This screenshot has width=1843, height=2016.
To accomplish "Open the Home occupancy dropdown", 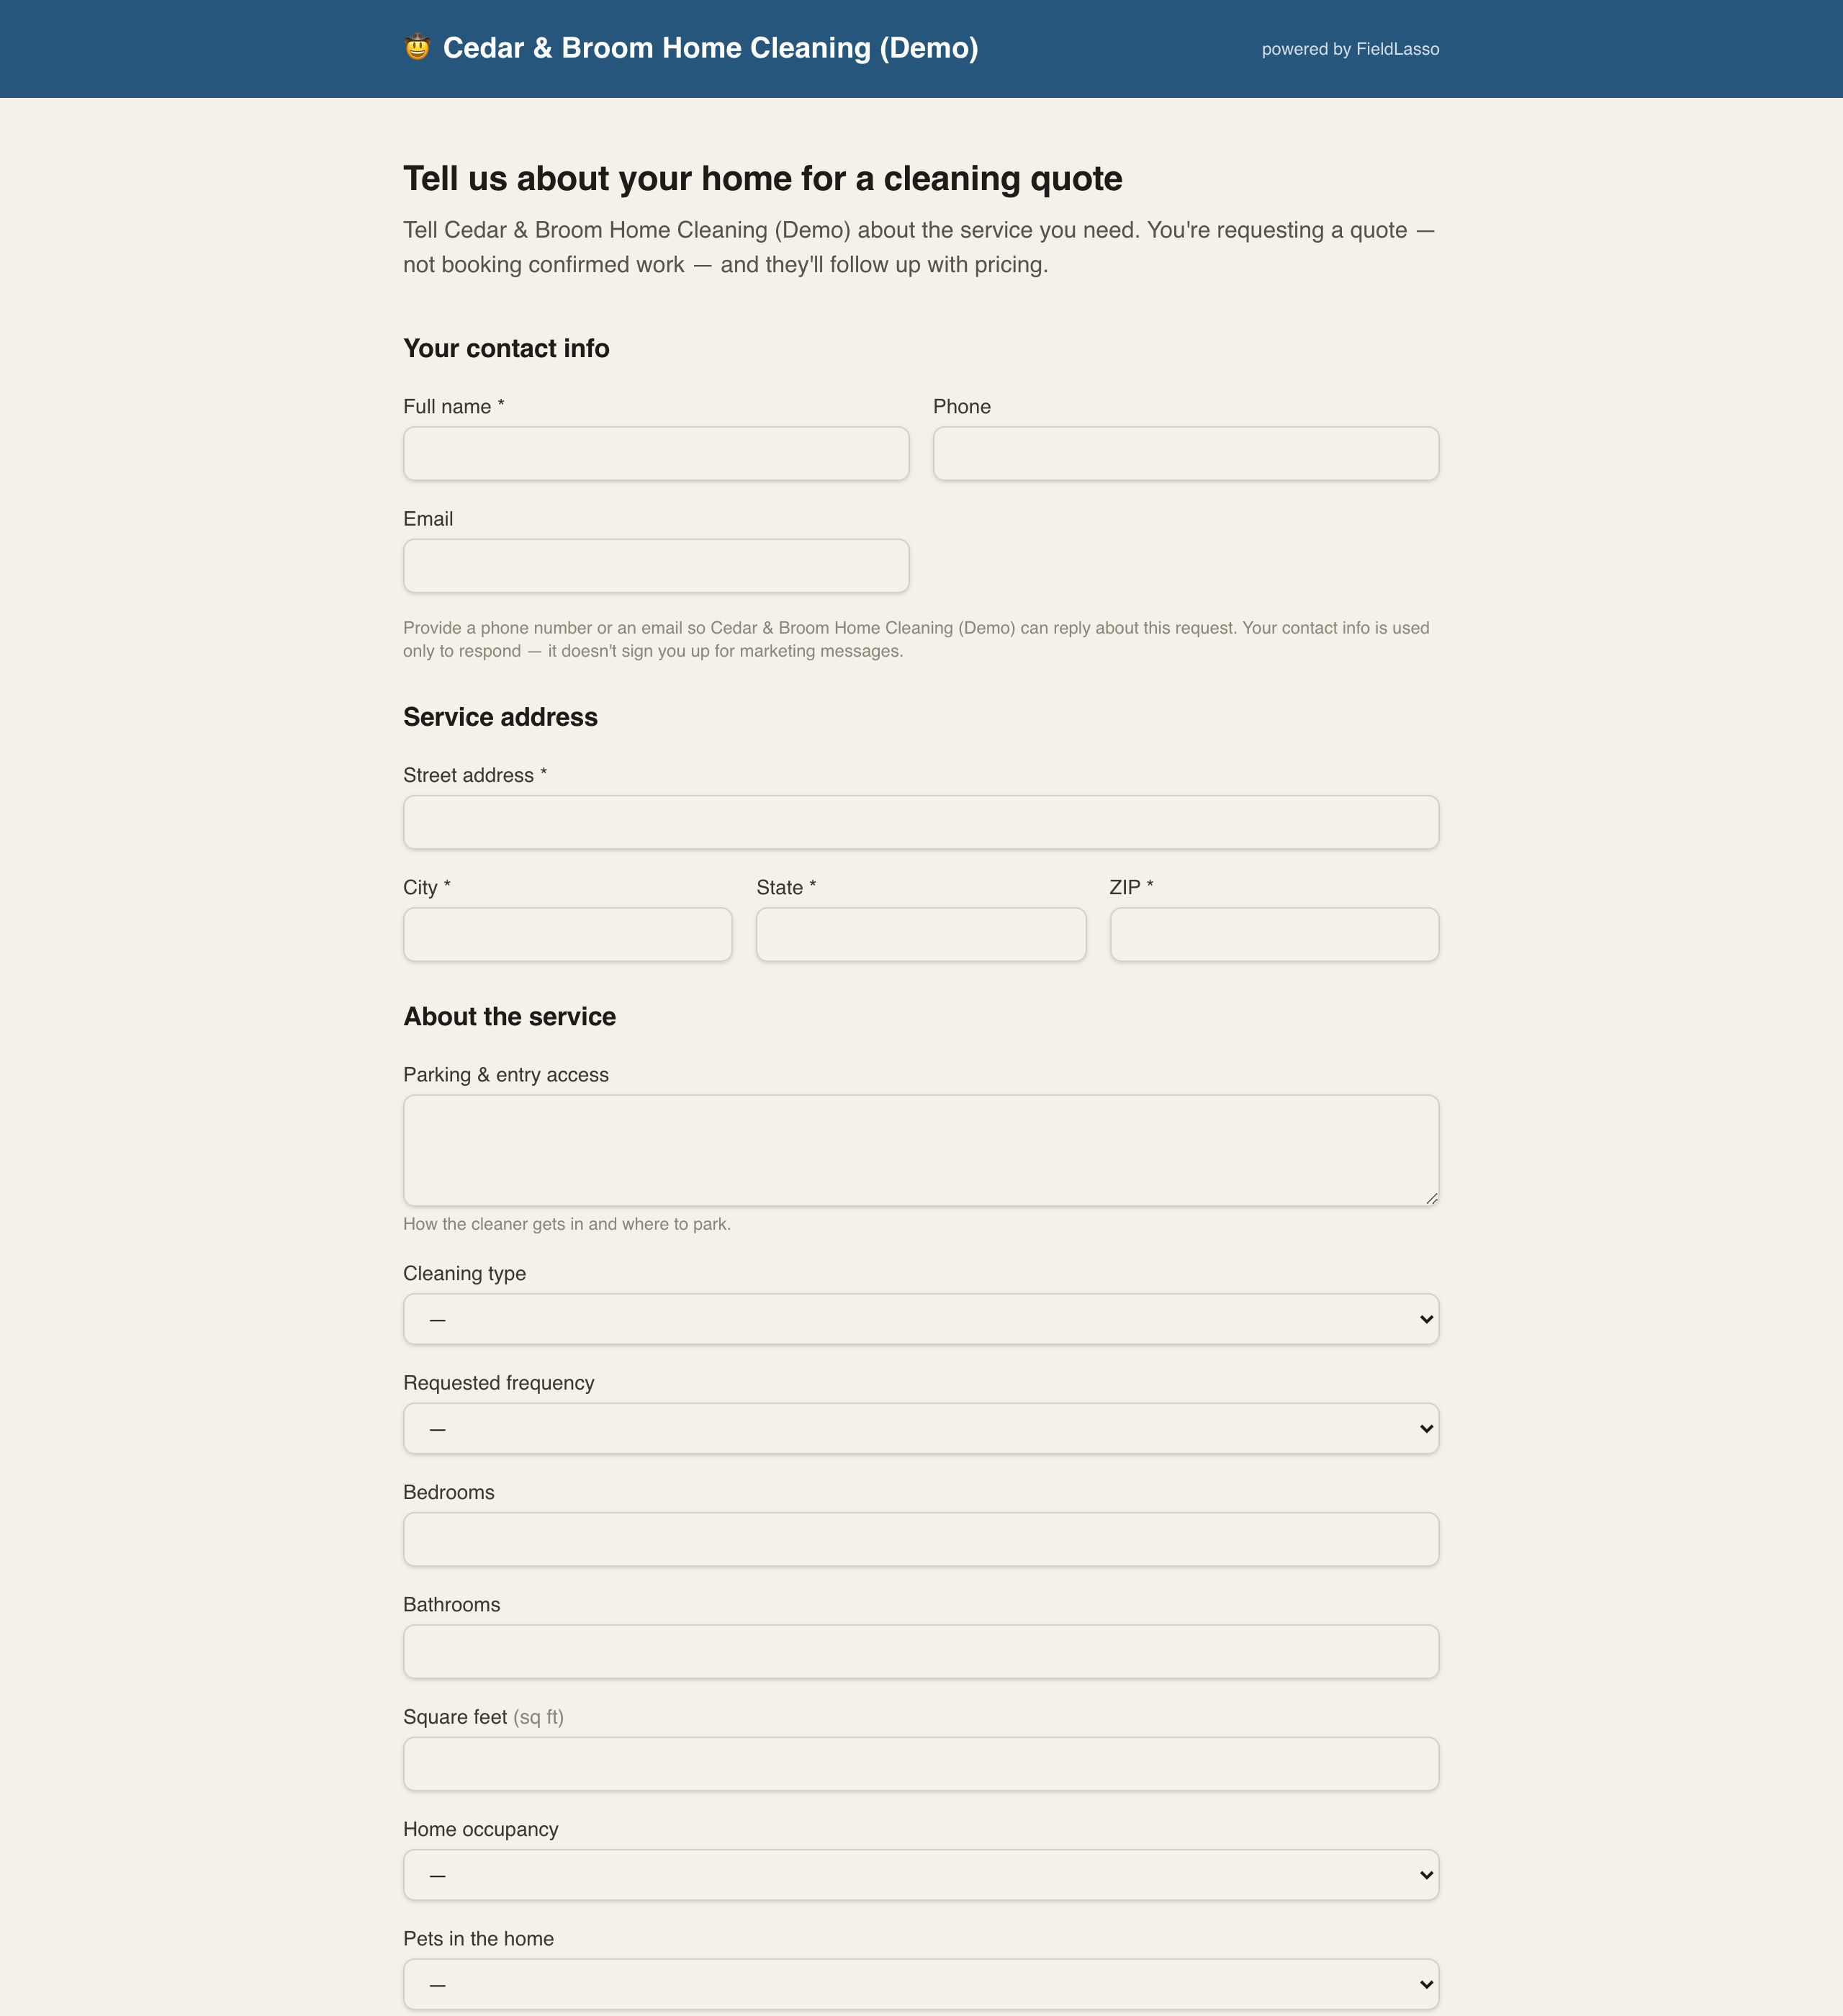I will (921, 1875).
